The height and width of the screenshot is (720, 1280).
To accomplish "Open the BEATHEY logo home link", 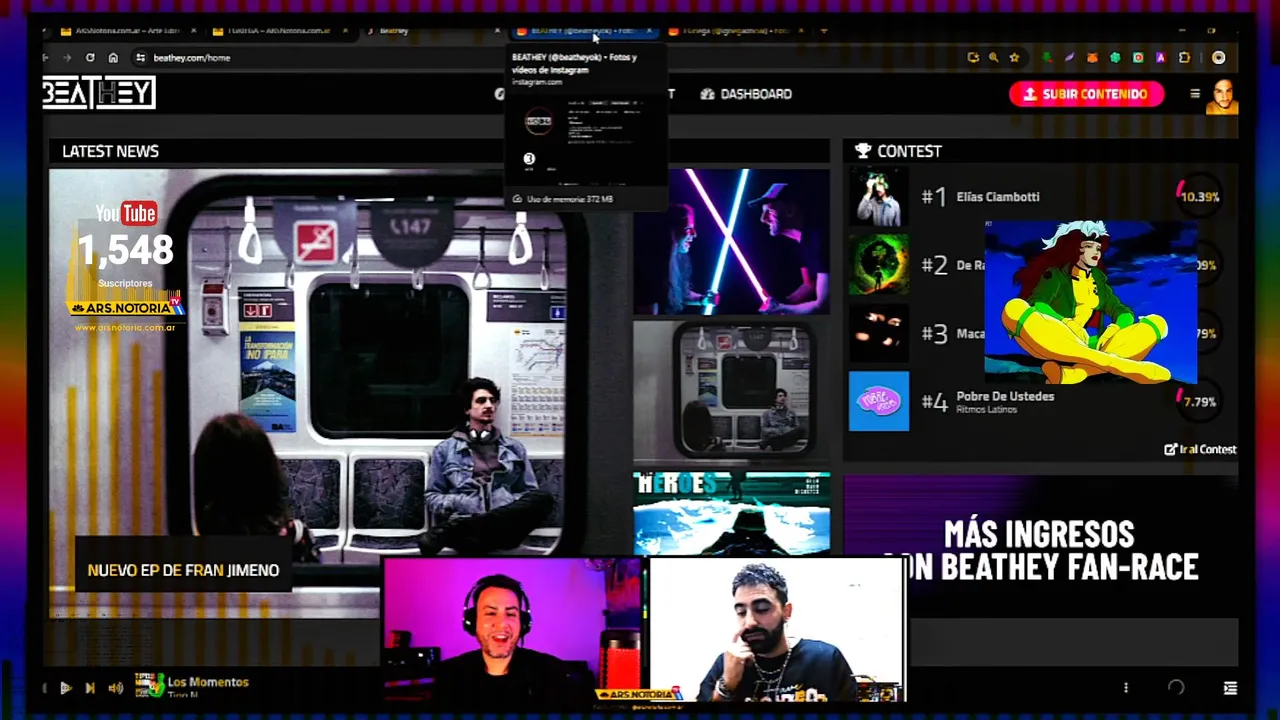I will pyautogui.click(x=99, y=93).
